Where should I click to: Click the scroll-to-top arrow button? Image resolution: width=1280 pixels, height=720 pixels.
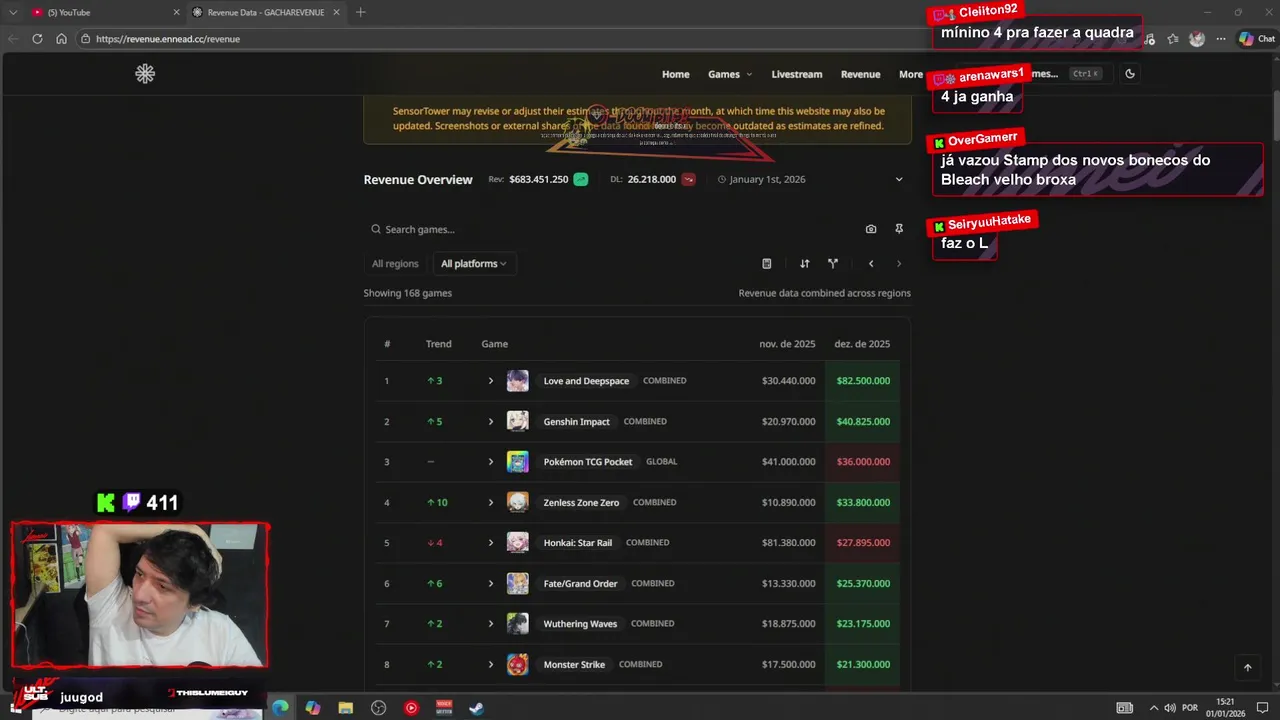(x=1247, y=667)
